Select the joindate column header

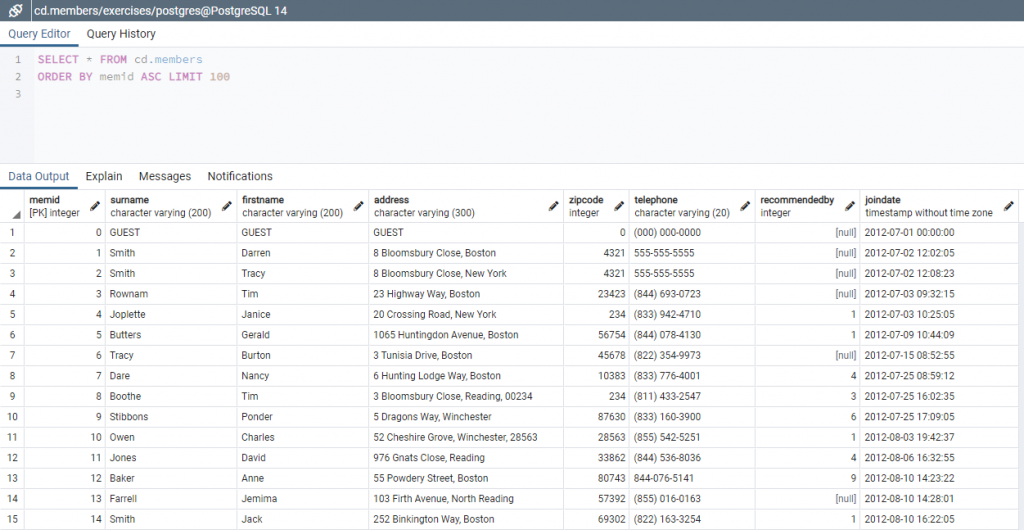click(939, 206)
